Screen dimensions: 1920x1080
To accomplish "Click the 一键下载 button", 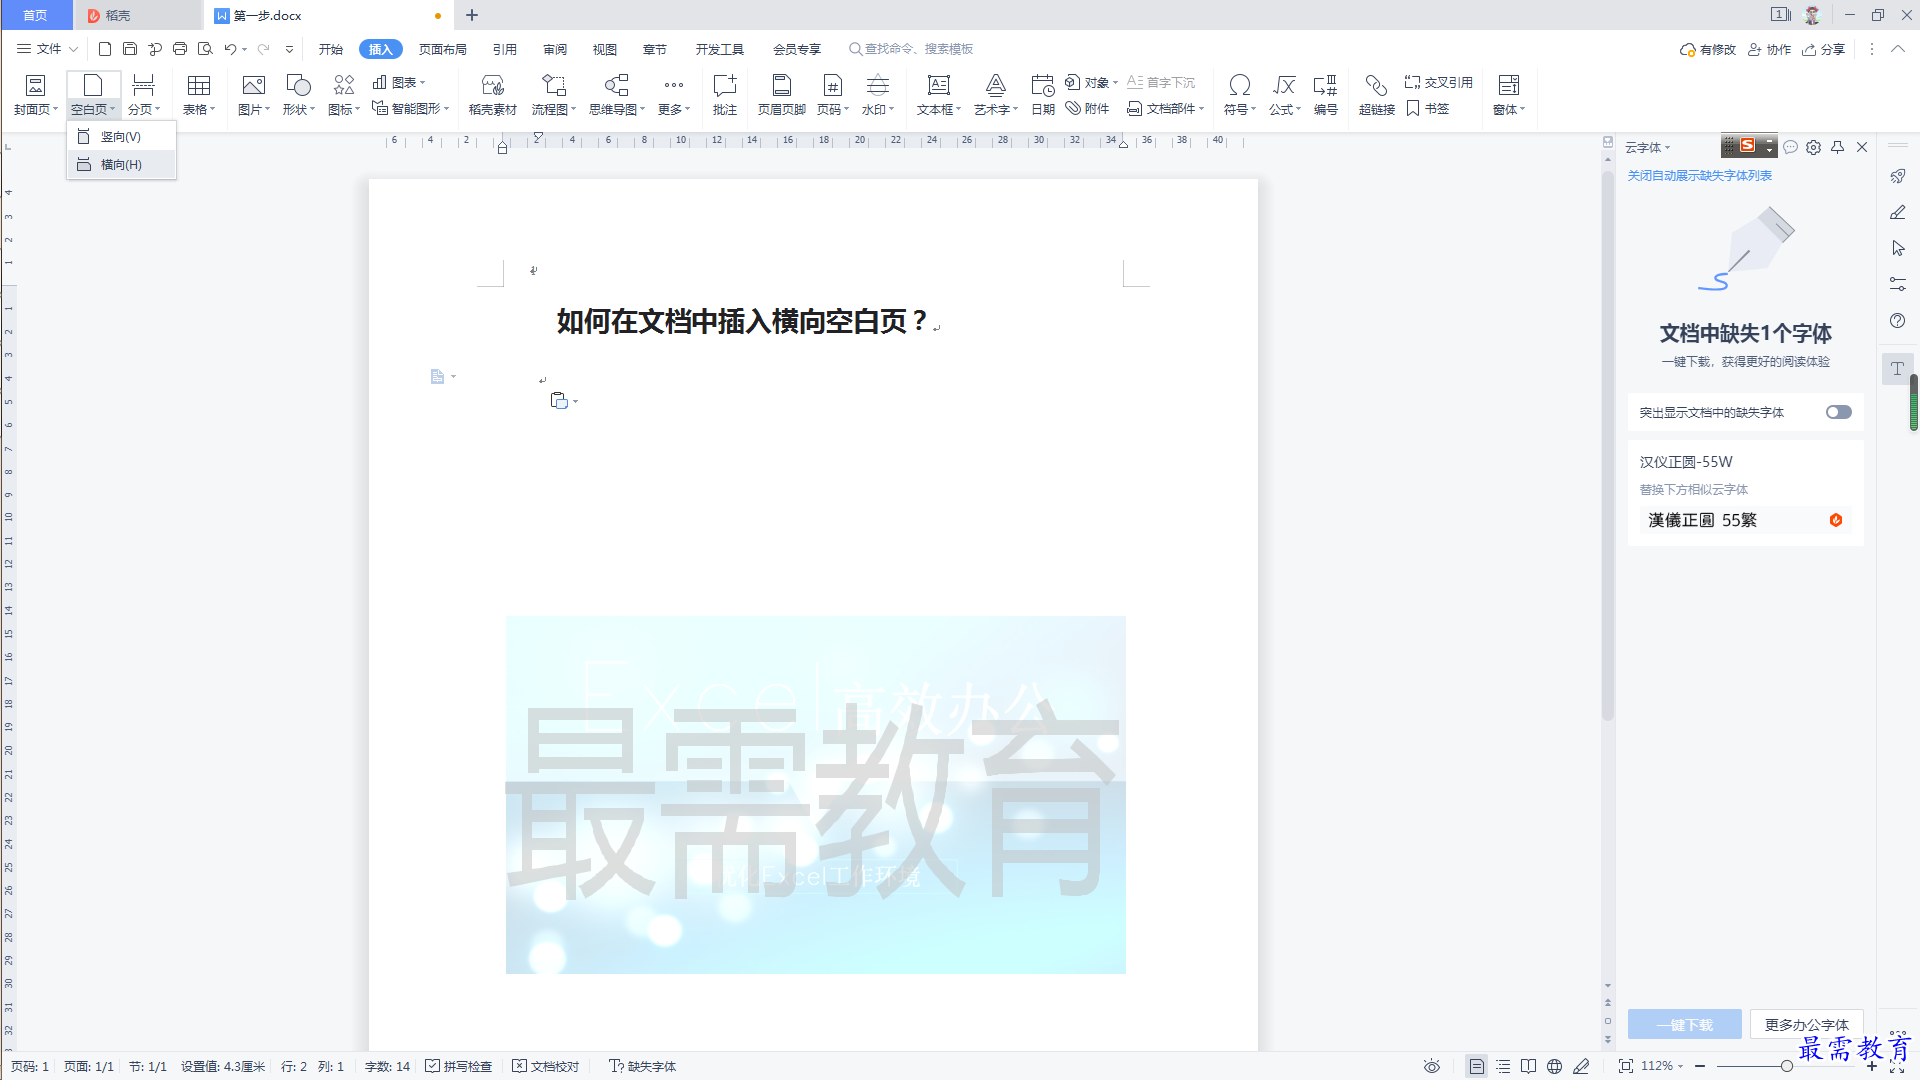I will [x=1685, y=1025].
